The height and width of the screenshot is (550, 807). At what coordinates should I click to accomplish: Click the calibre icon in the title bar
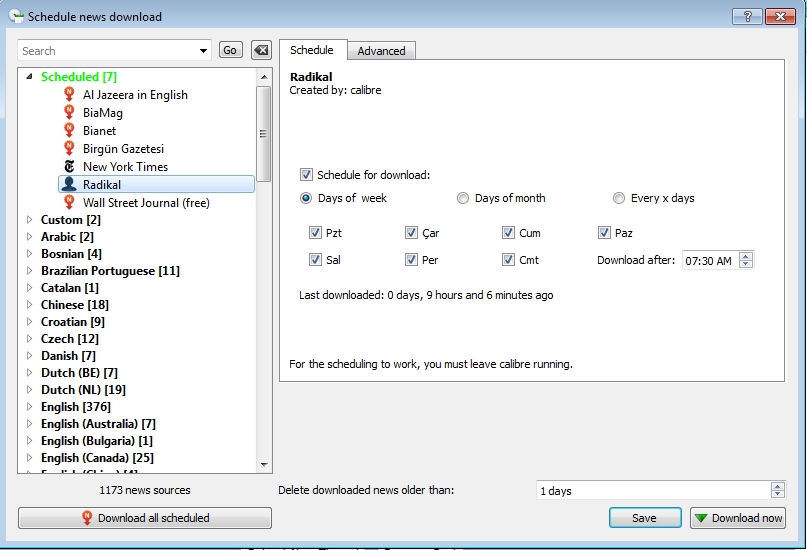(15, 16)
